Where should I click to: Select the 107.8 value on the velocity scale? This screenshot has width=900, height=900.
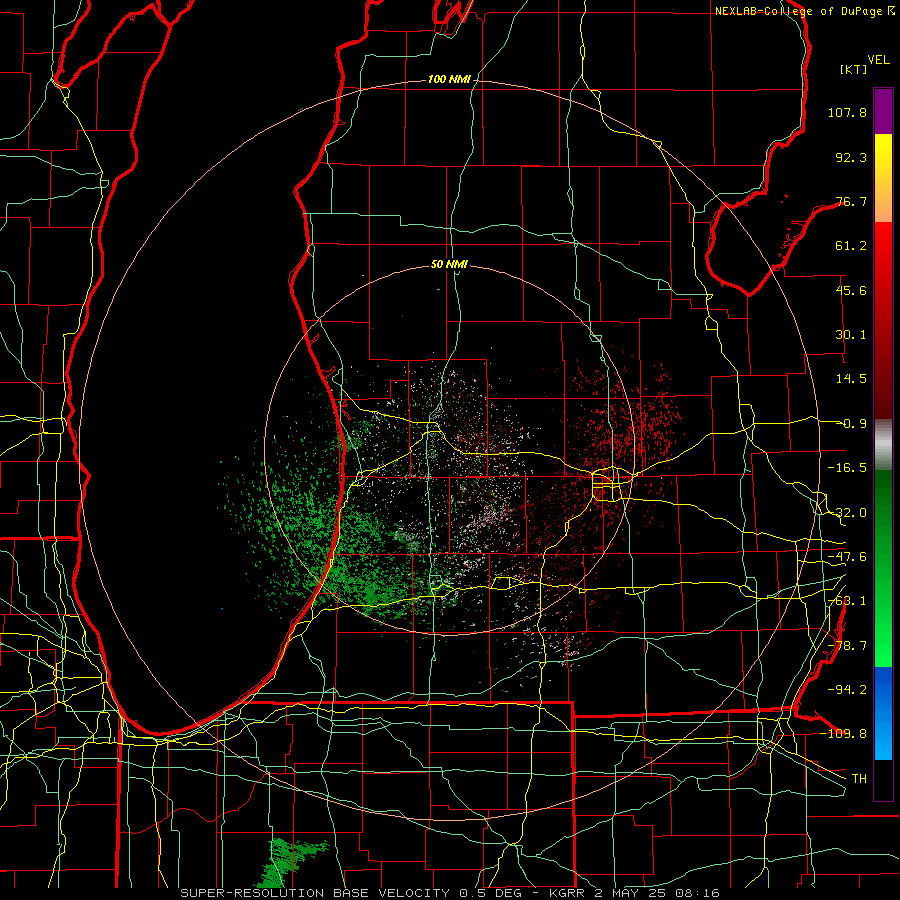[x=847, y=112]
